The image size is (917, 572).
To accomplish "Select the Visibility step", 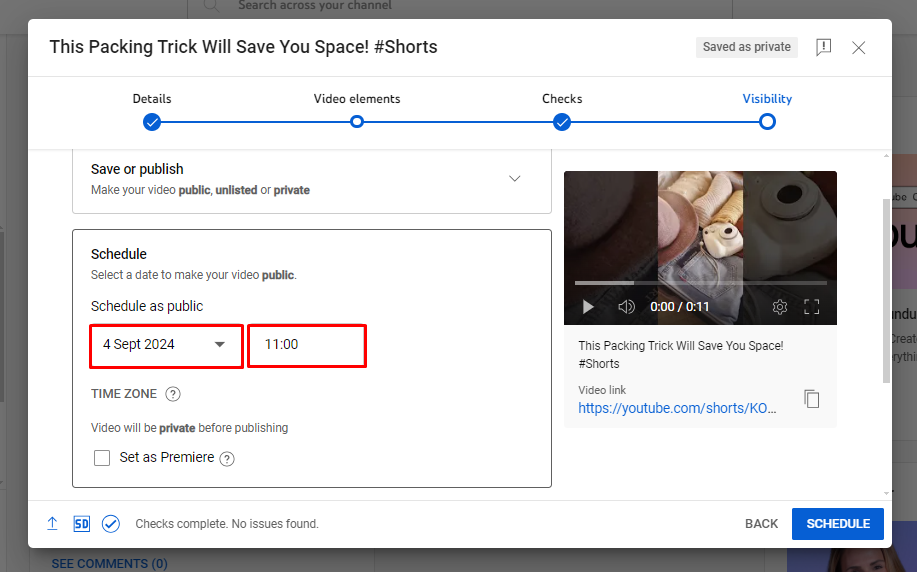I will click(x=767, y=122).
